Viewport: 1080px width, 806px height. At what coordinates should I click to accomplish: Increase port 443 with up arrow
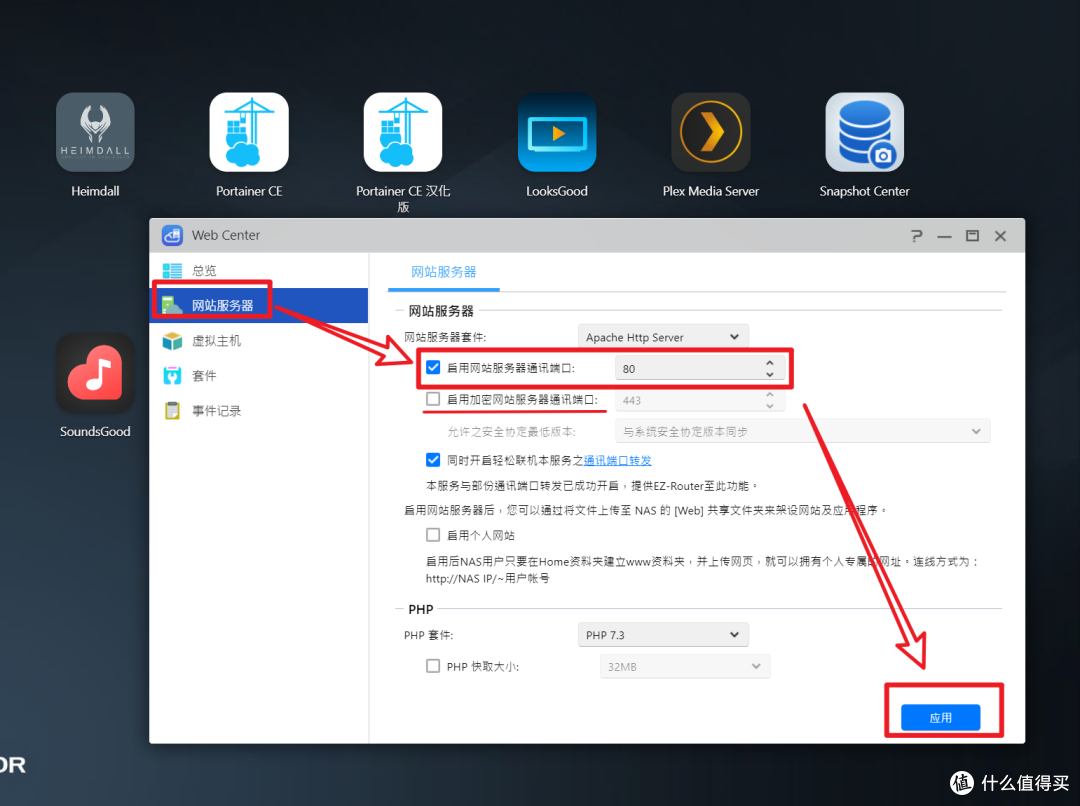click(769, 394)
